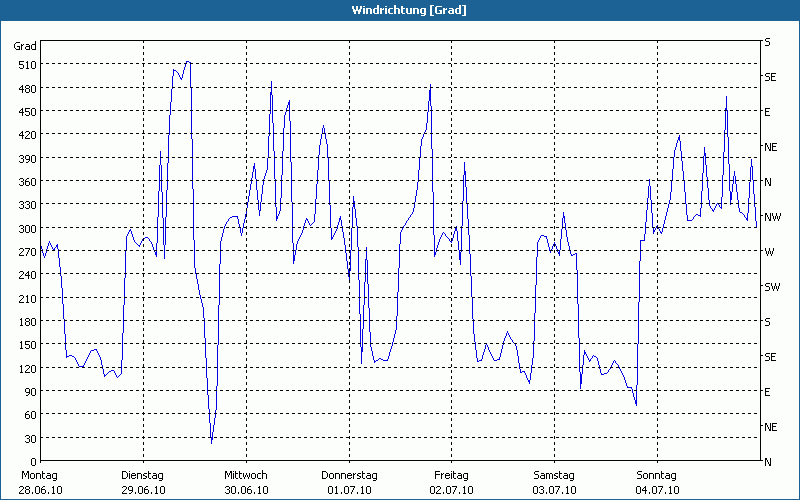Select the '450' value on the left axis
The image size is (800, 500).
click(x=28, y=112)
